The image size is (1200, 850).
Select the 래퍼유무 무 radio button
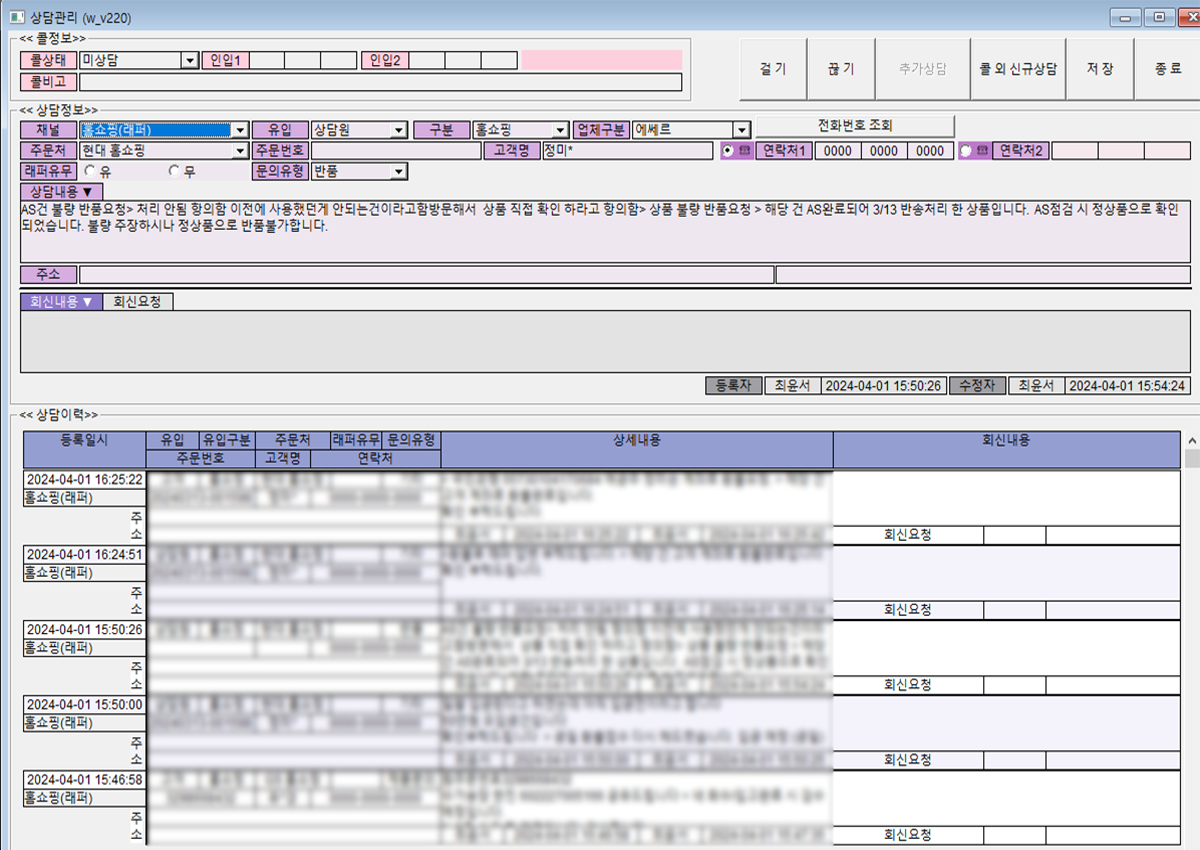174,171
